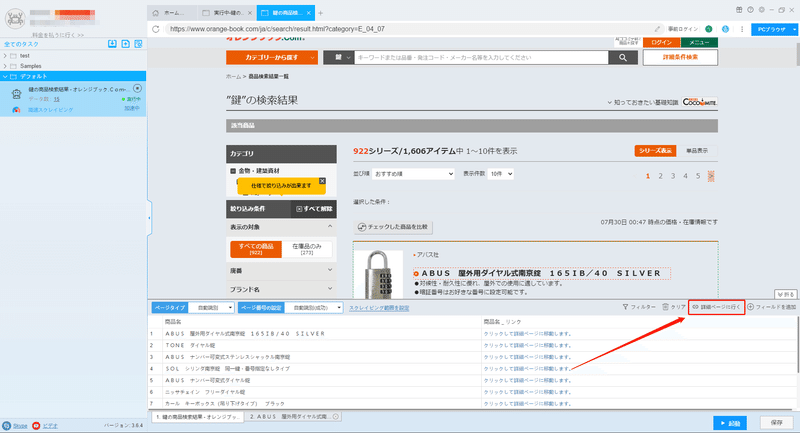Open the PCブラウザ dropdown arrow
Screen dimensions: 800x433
tap(794, 30)
